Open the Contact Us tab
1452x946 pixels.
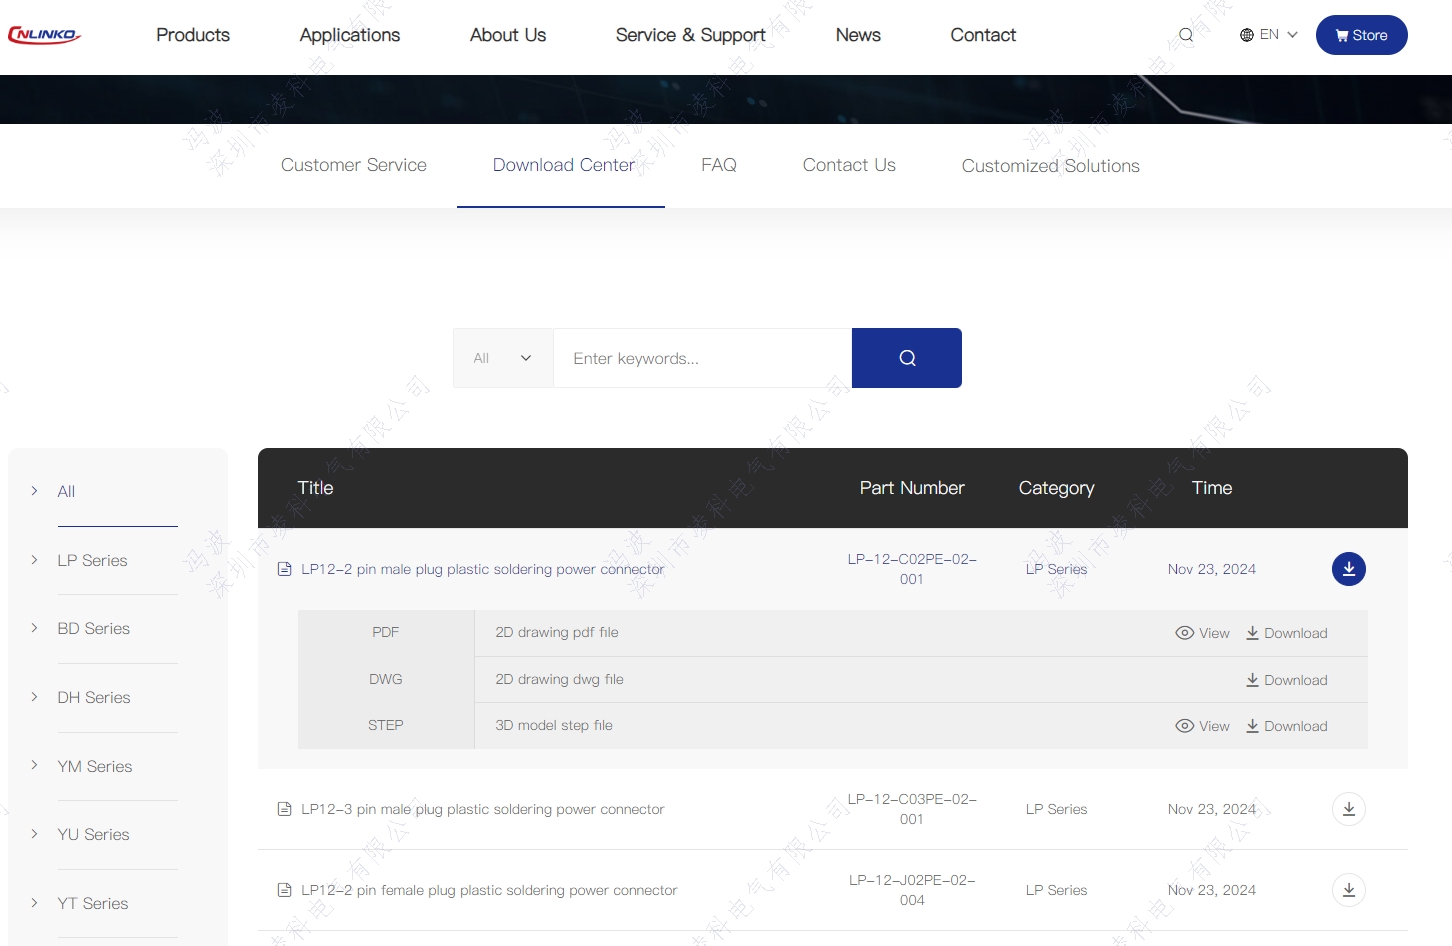tap(849, 165)
